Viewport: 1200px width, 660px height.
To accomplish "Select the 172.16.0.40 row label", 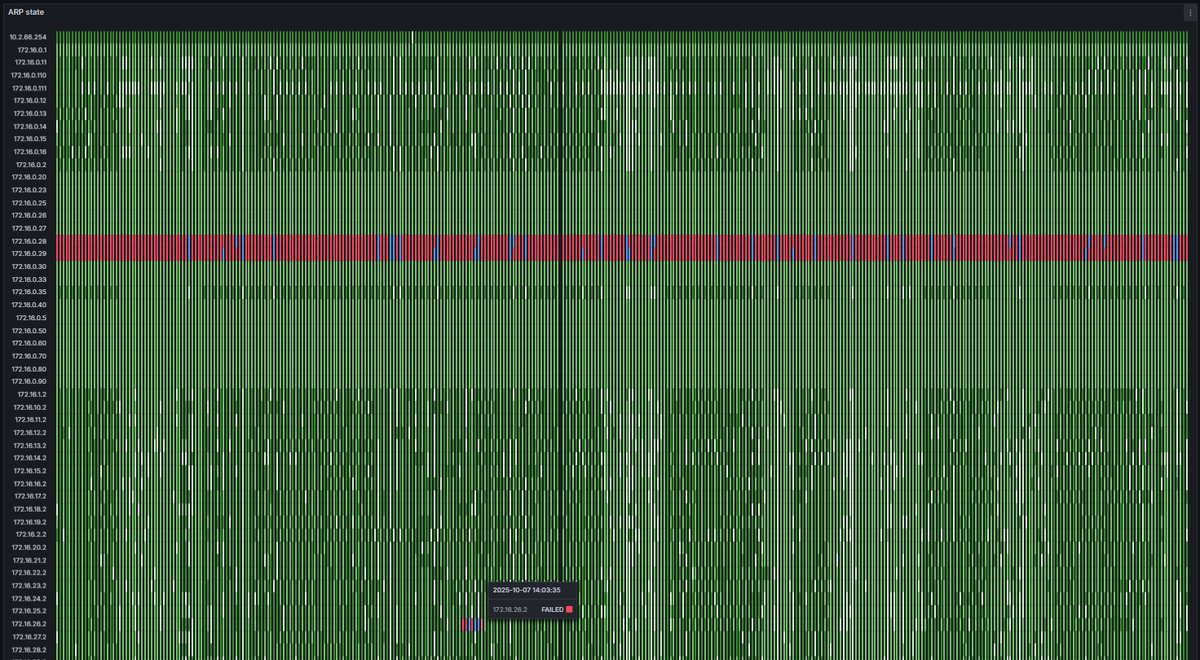I will (x=29, y=305).
